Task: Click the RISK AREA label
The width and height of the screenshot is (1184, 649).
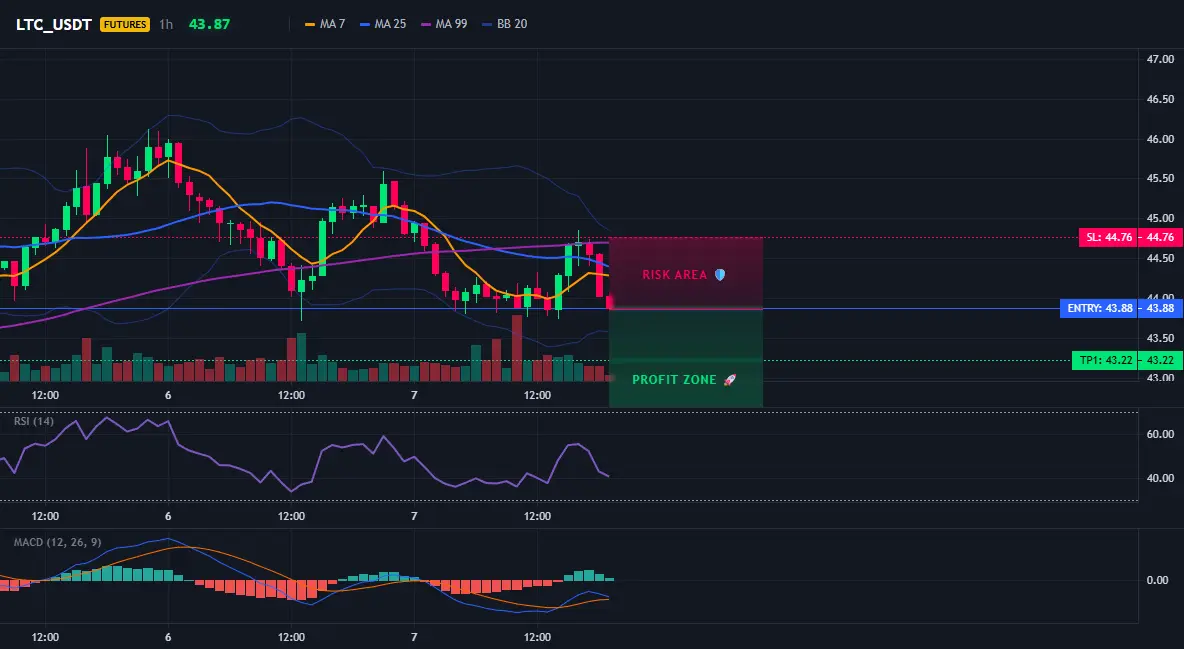Action: point(674,275)
